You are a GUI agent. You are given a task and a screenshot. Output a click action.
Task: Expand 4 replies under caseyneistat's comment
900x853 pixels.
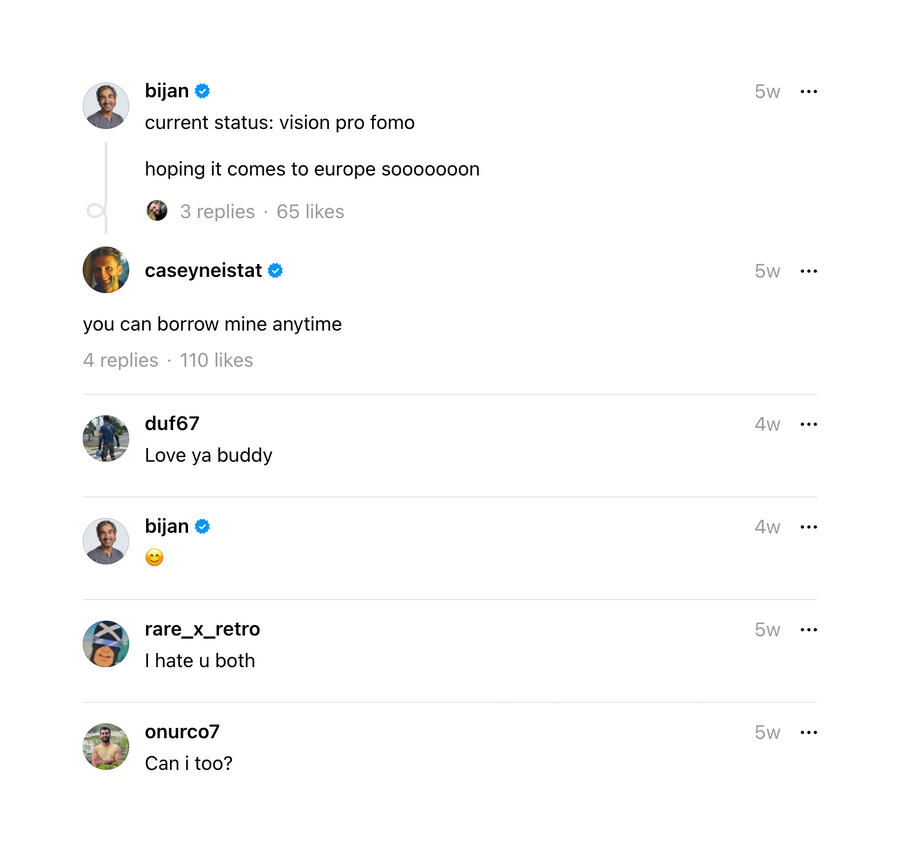tap(120, 360)
